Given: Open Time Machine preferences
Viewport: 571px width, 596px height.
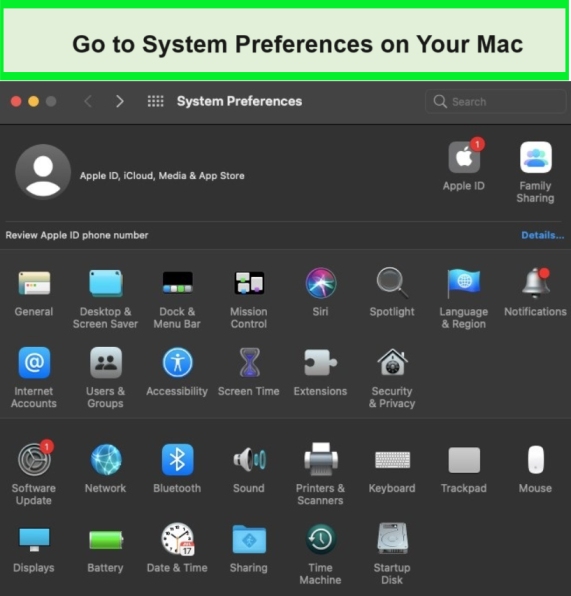Looking at the screenshot, I should pyautogui.click(x=321, y=539).
